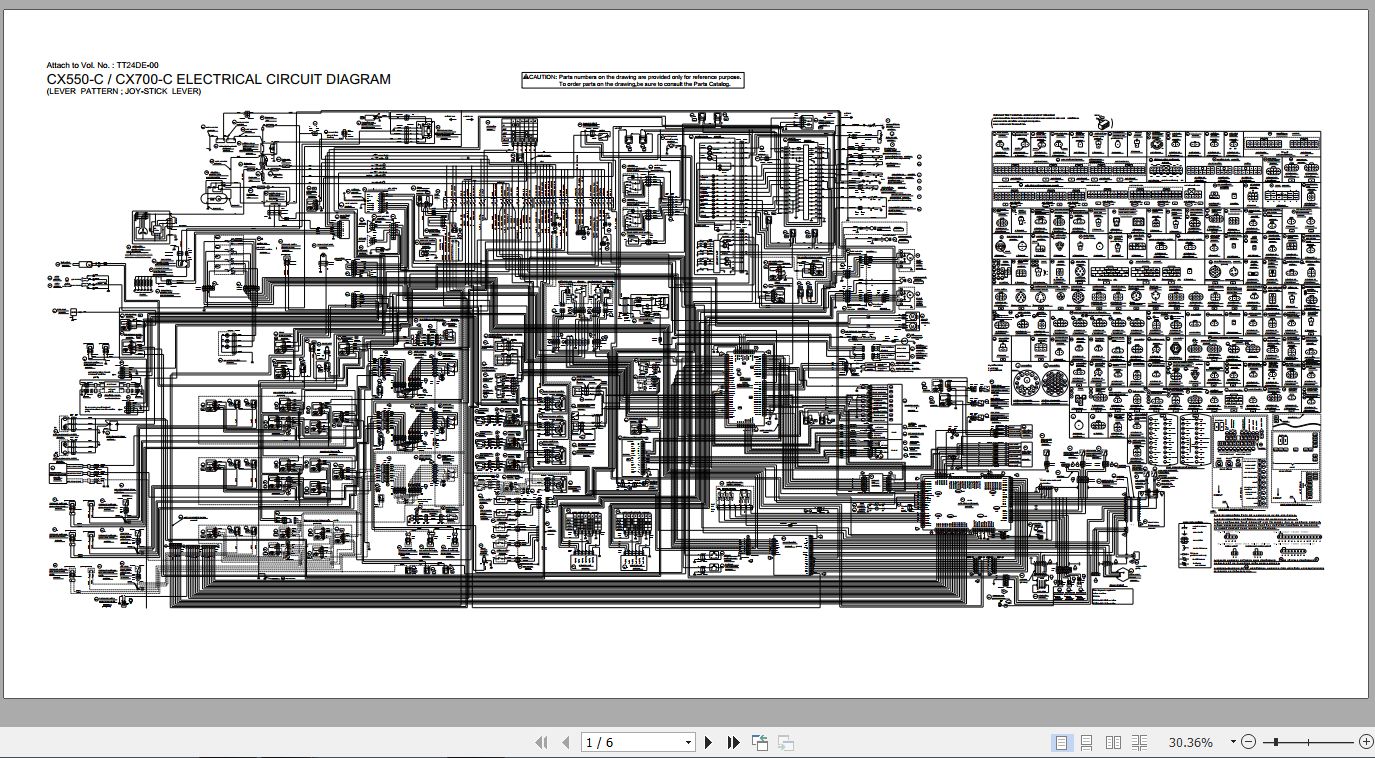Toggle continuous facing page view
This screenshot has height=758, width=1375.
(1139, 742)
